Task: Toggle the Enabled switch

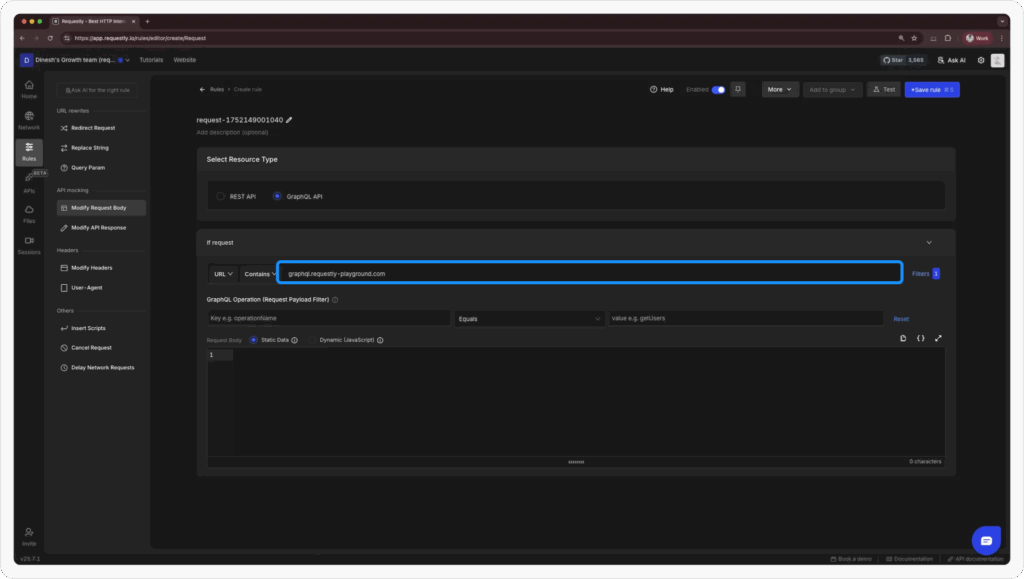Action: [x=718, y=89]
